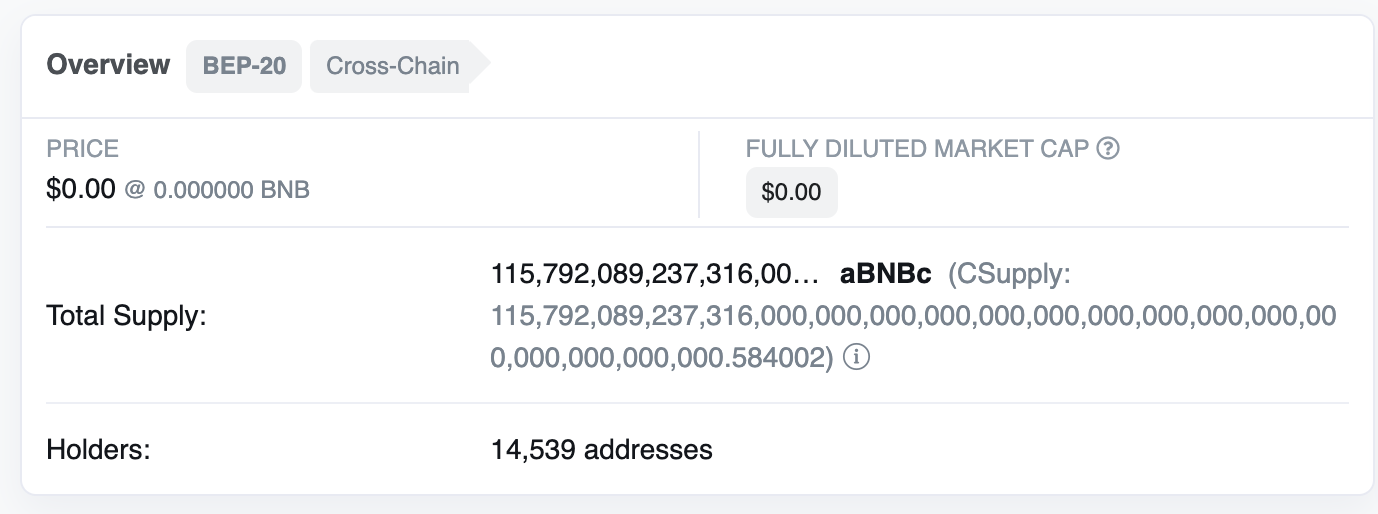
Task: Click the Holders label
Action: 98,450
